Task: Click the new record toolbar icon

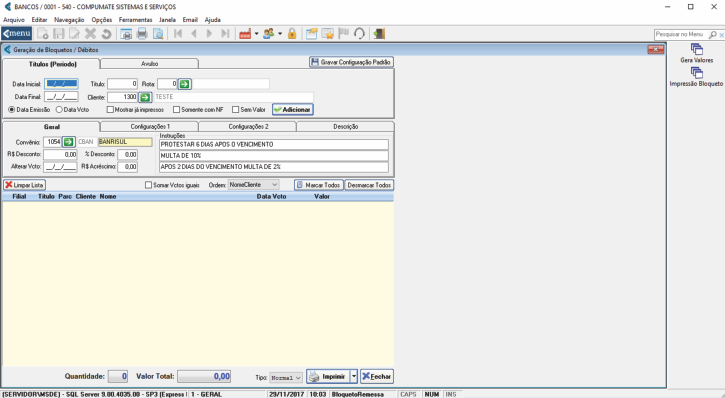Action: tap(43, 33)
